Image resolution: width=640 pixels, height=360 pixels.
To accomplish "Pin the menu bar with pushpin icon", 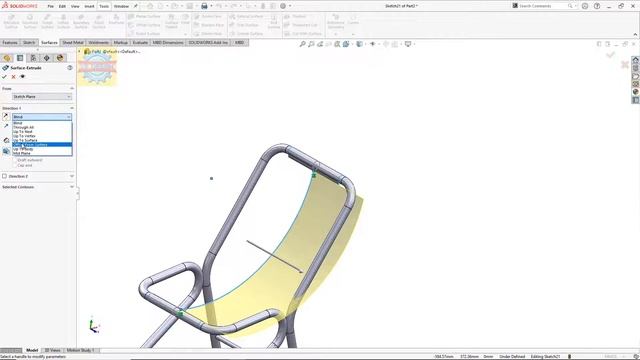I will (136, 6).
